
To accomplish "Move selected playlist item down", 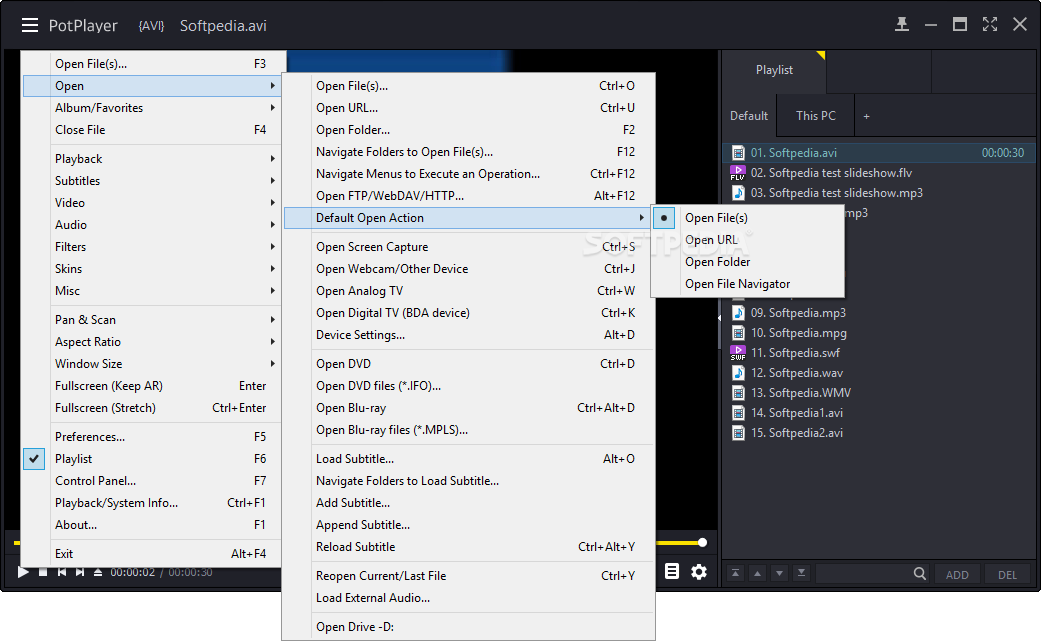I will point(779,573).
